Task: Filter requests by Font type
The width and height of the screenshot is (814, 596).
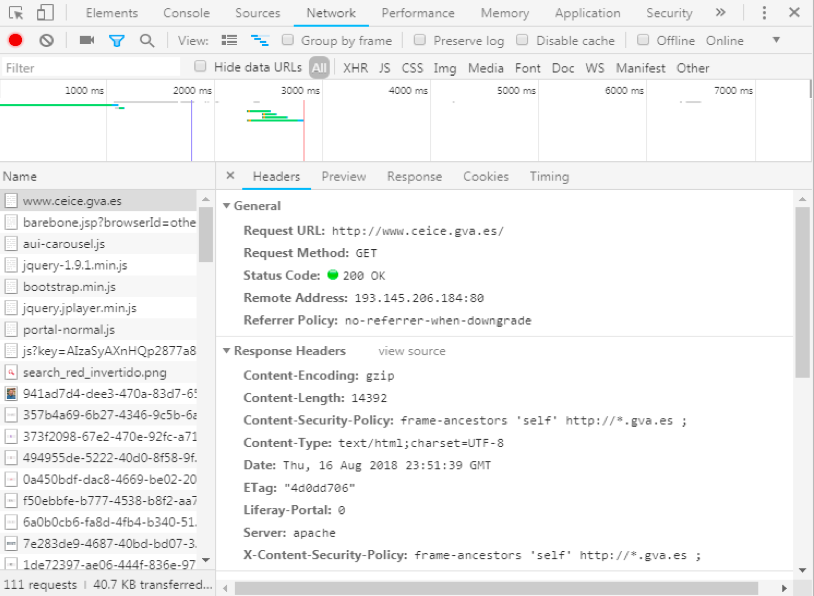Action: [527, 68]
